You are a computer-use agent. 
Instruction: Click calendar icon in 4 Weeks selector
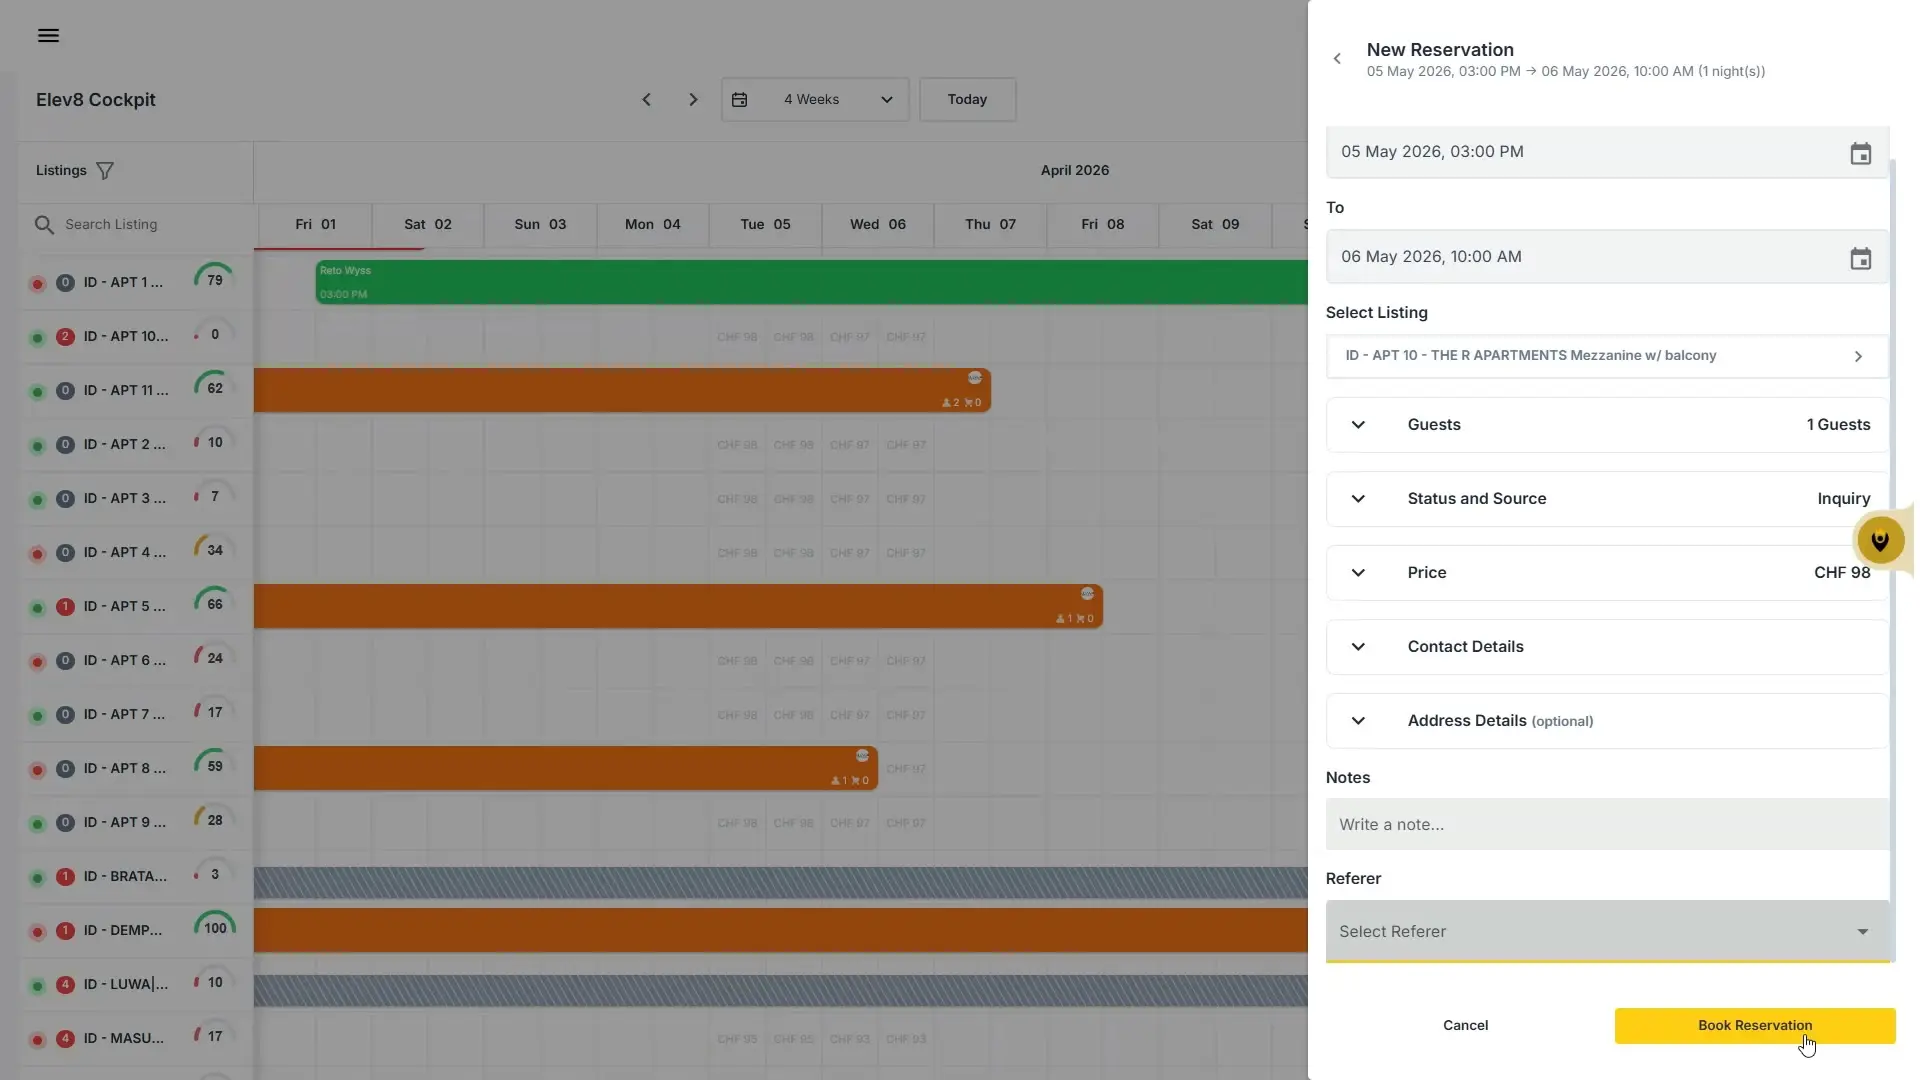click(739, 100)
